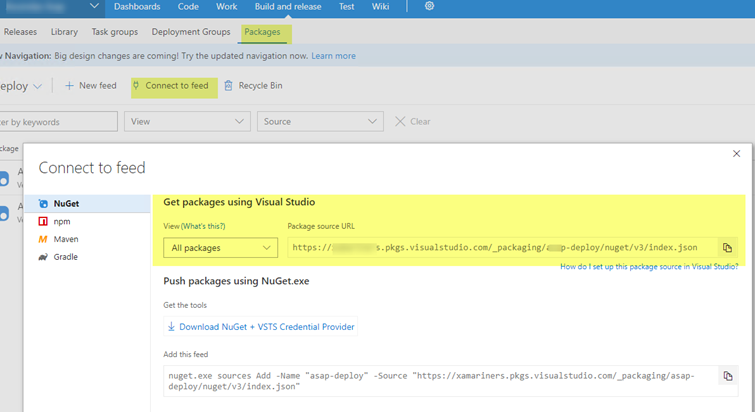
Task: Click the X icon next to Clear
Action: 400,122
